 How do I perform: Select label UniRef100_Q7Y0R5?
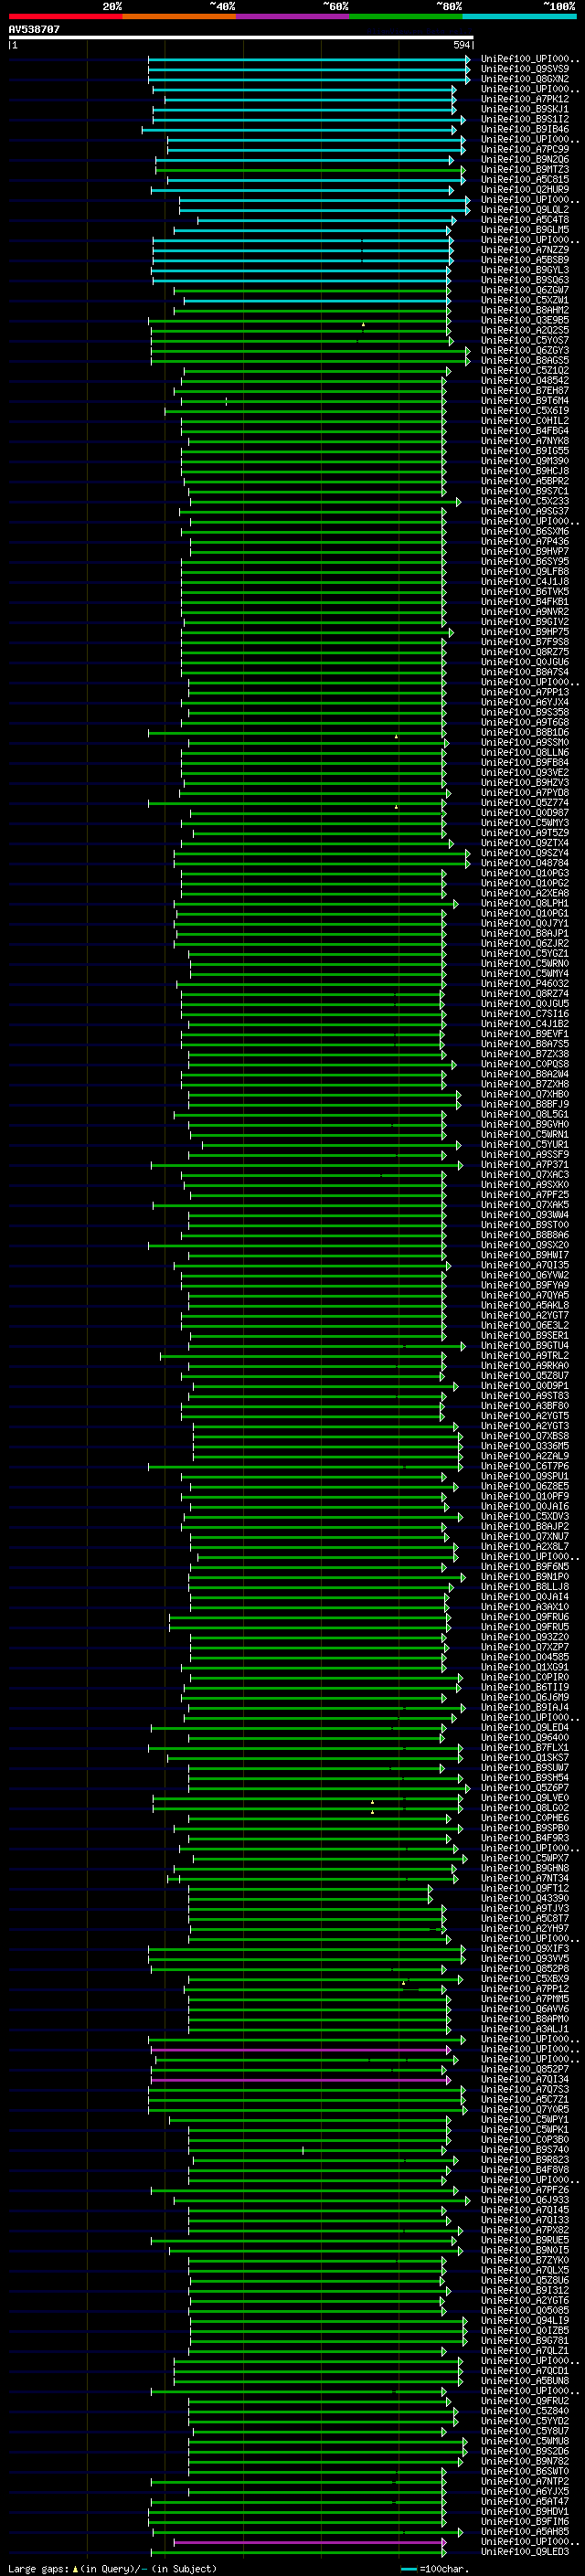coord(525,2110)
